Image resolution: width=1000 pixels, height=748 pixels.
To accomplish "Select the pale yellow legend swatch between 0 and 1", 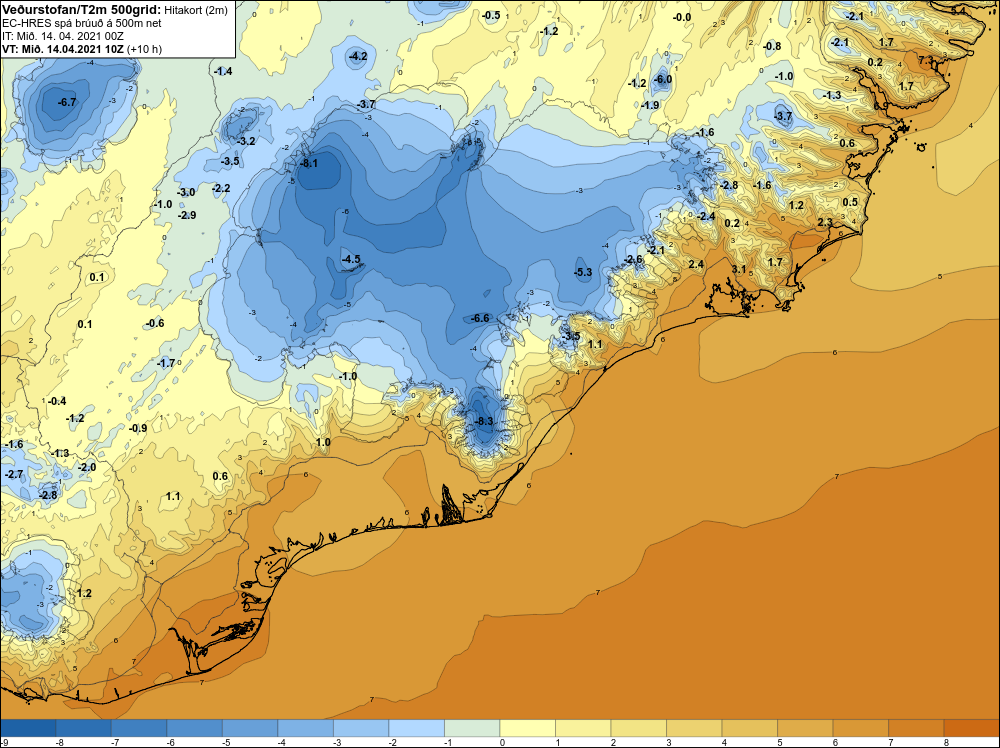I will tap(527, 728).
